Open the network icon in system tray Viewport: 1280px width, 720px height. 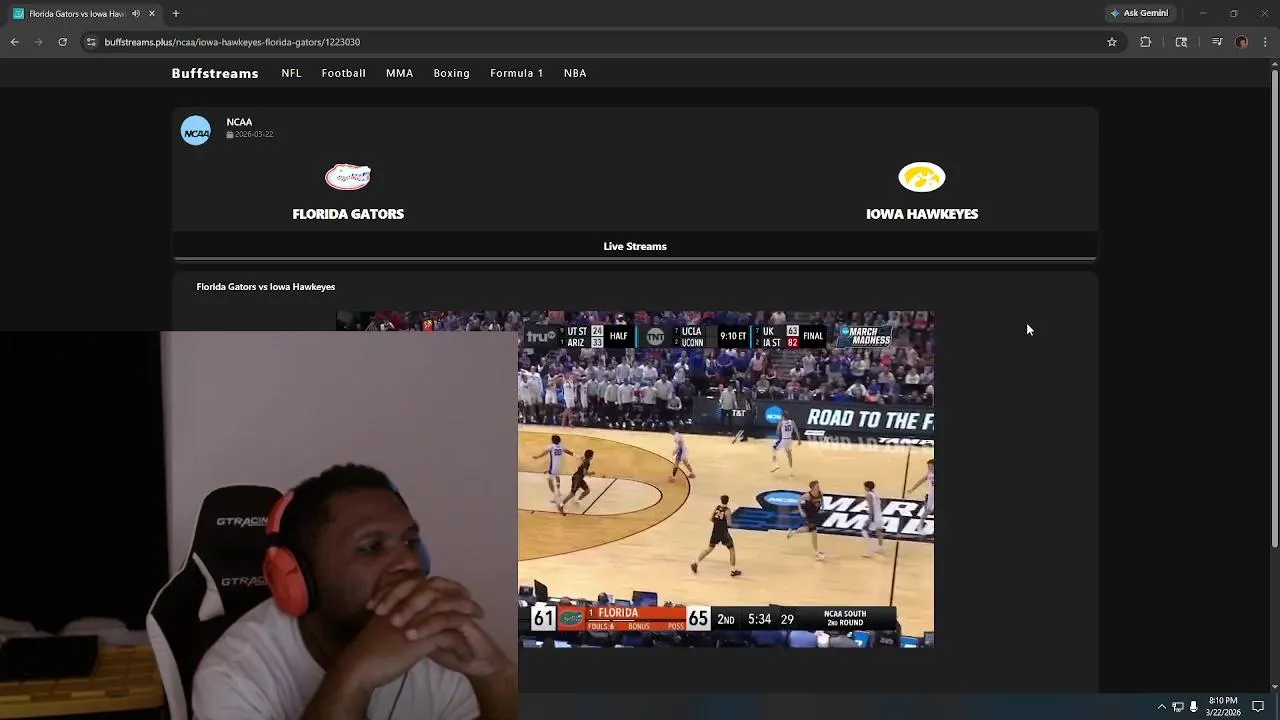[1178, 707]
